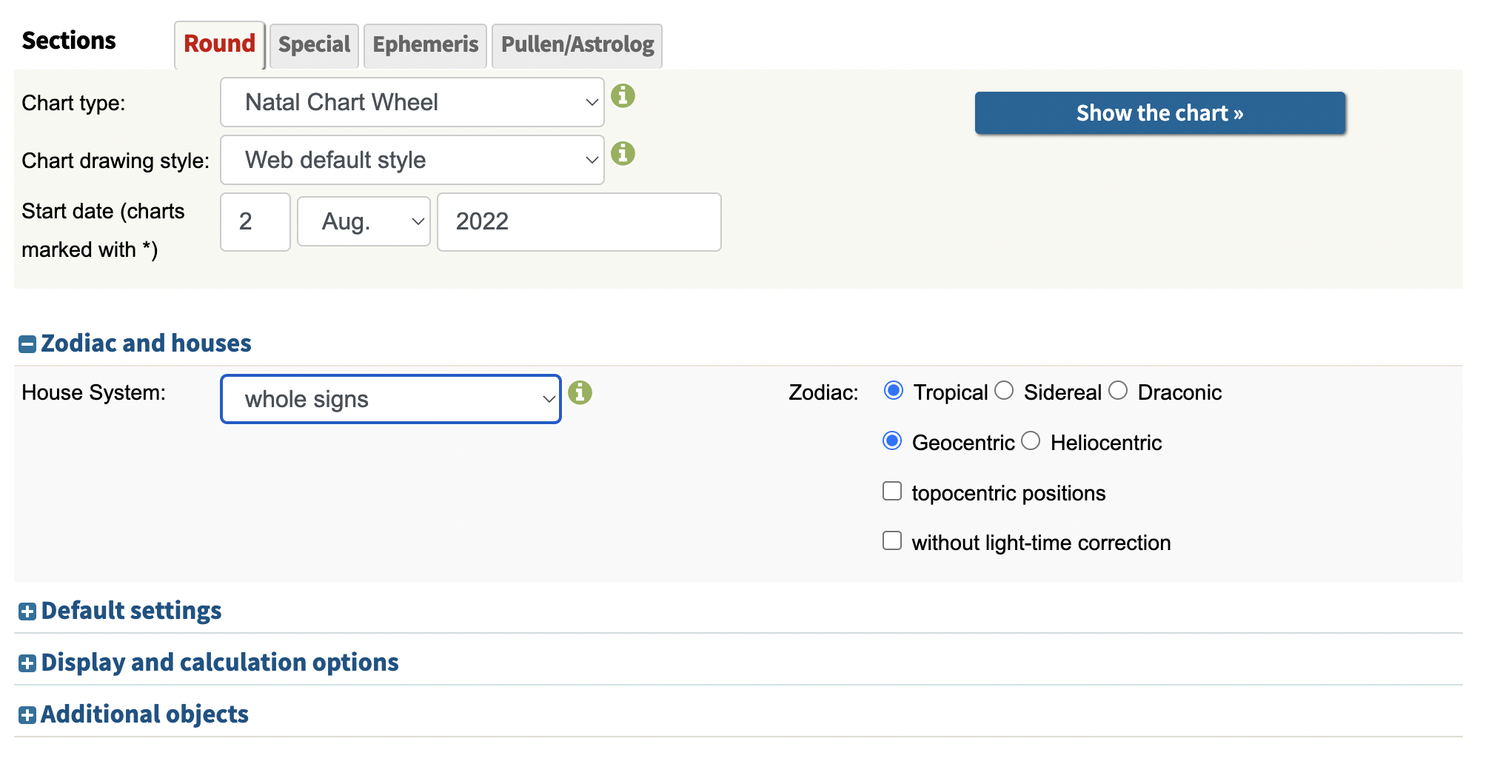
Task: Click the start date year field
Action: (x=578, y=222)
